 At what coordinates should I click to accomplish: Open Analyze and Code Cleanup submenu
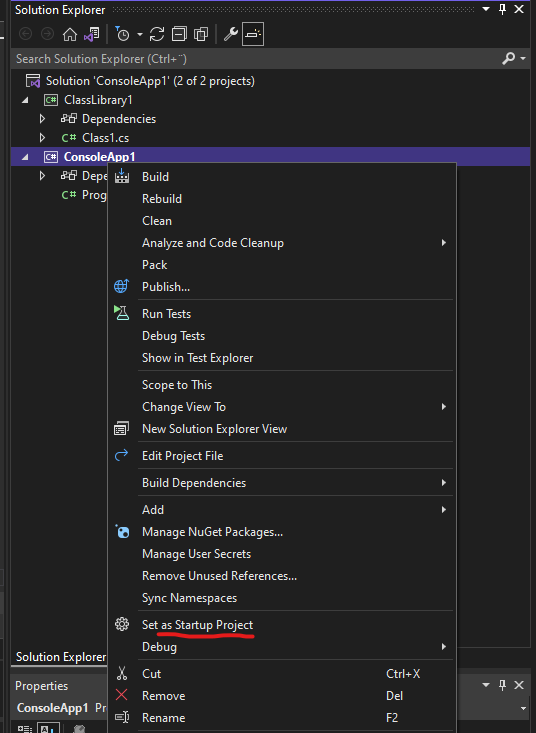(282, 243)
